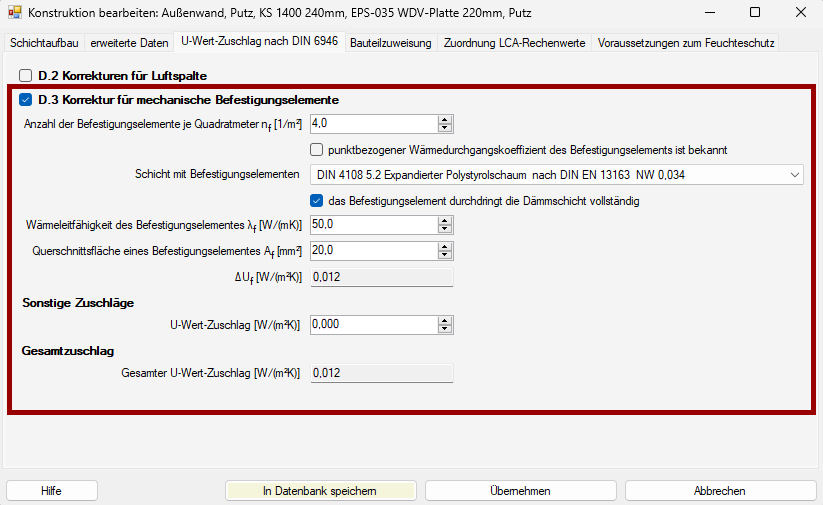Click into the Querschnittsfläche input field
Screen dimensions: 823x505
coord(373,250)
